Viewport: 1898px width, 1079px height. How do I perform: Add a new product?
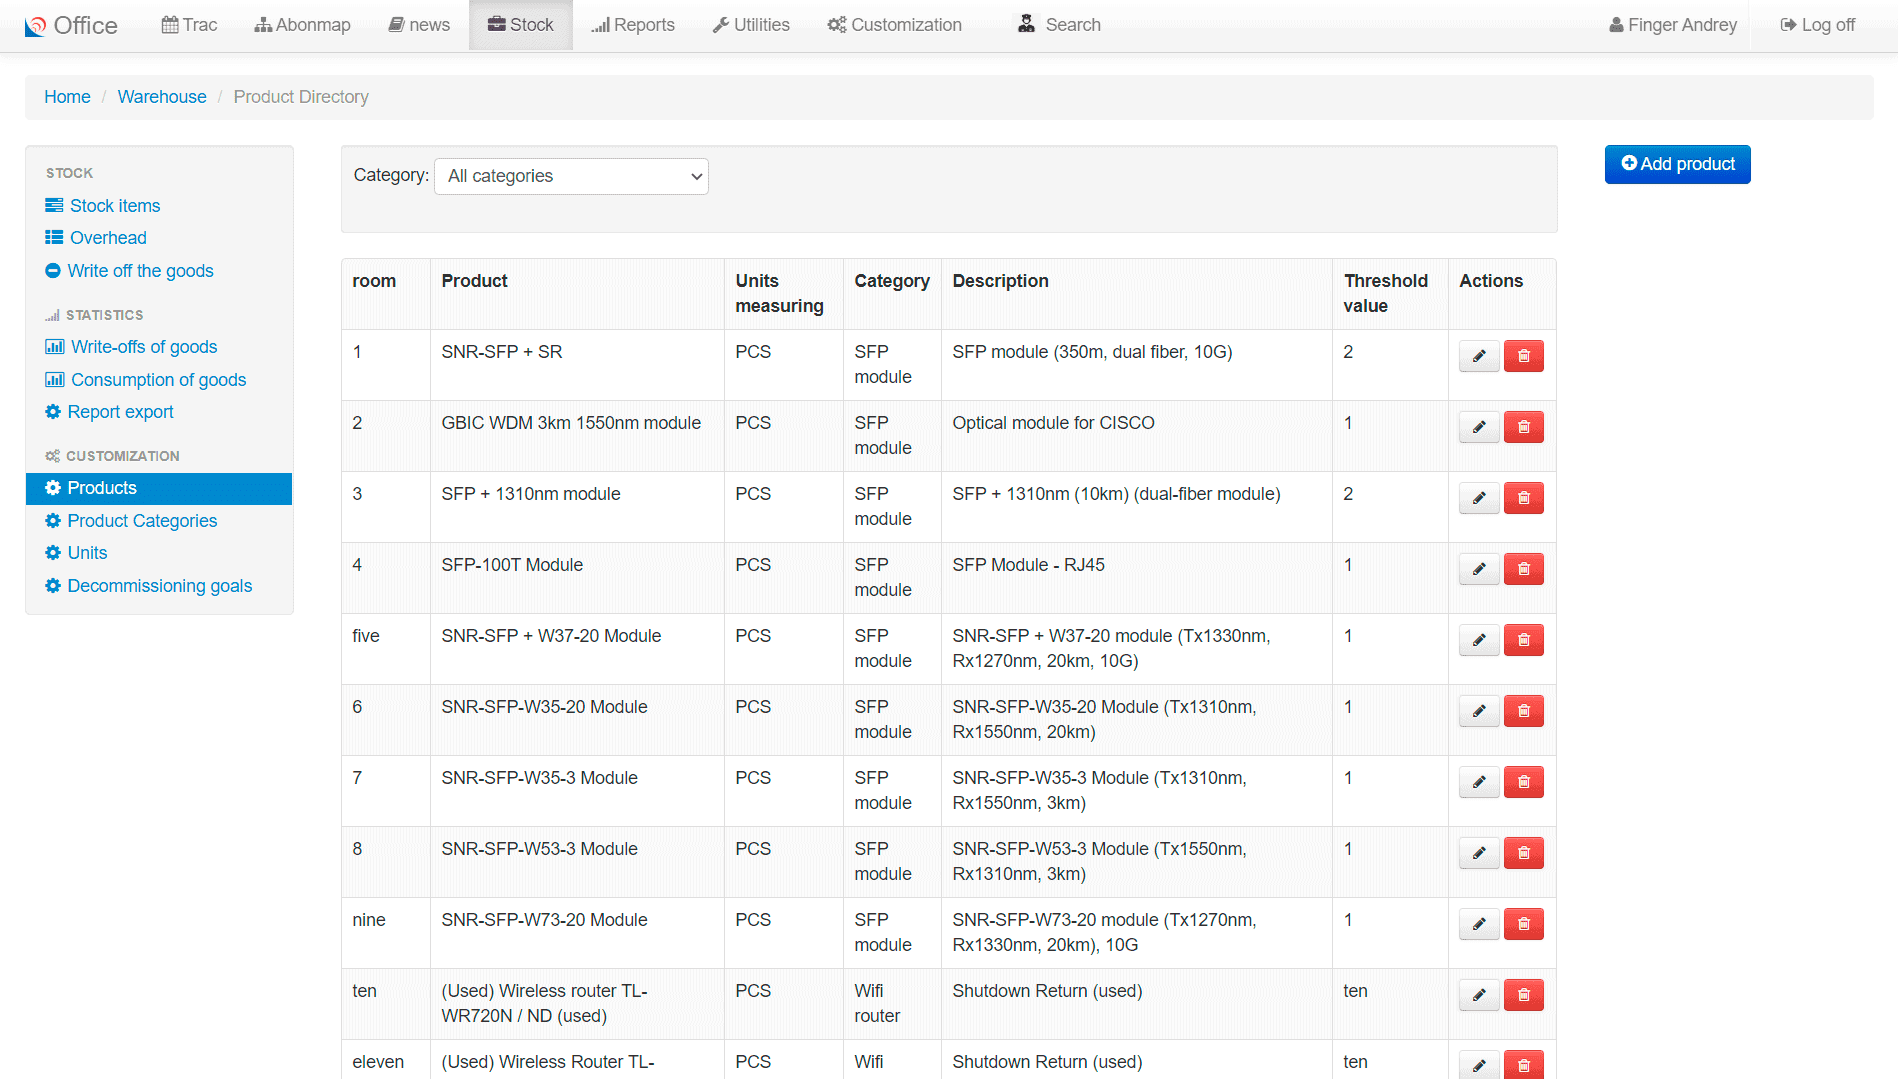coord(1678,164)
